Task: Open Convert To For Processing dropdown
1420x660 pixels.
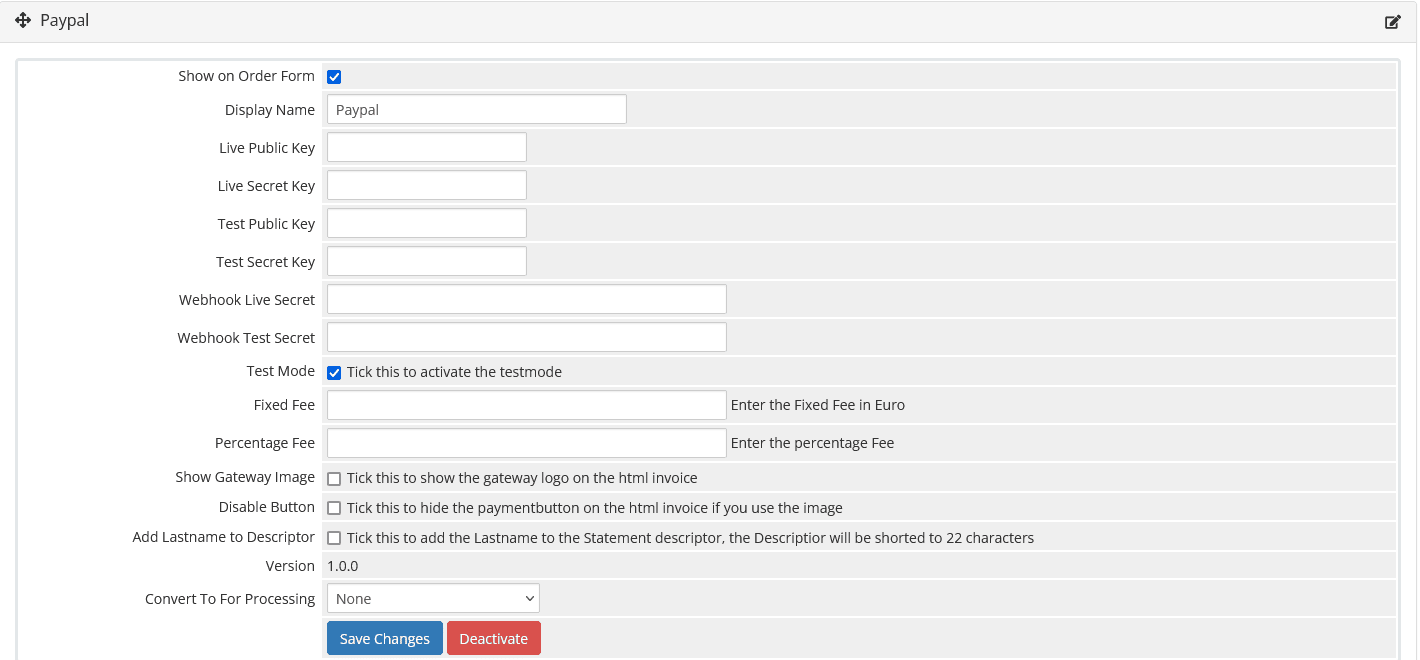Action: (x=433, y=599)
